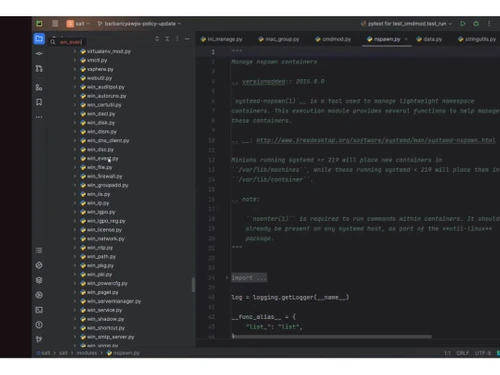Open the Python Packages tool window icon
The width and height of the screenshot is (500, 375).
39,265
